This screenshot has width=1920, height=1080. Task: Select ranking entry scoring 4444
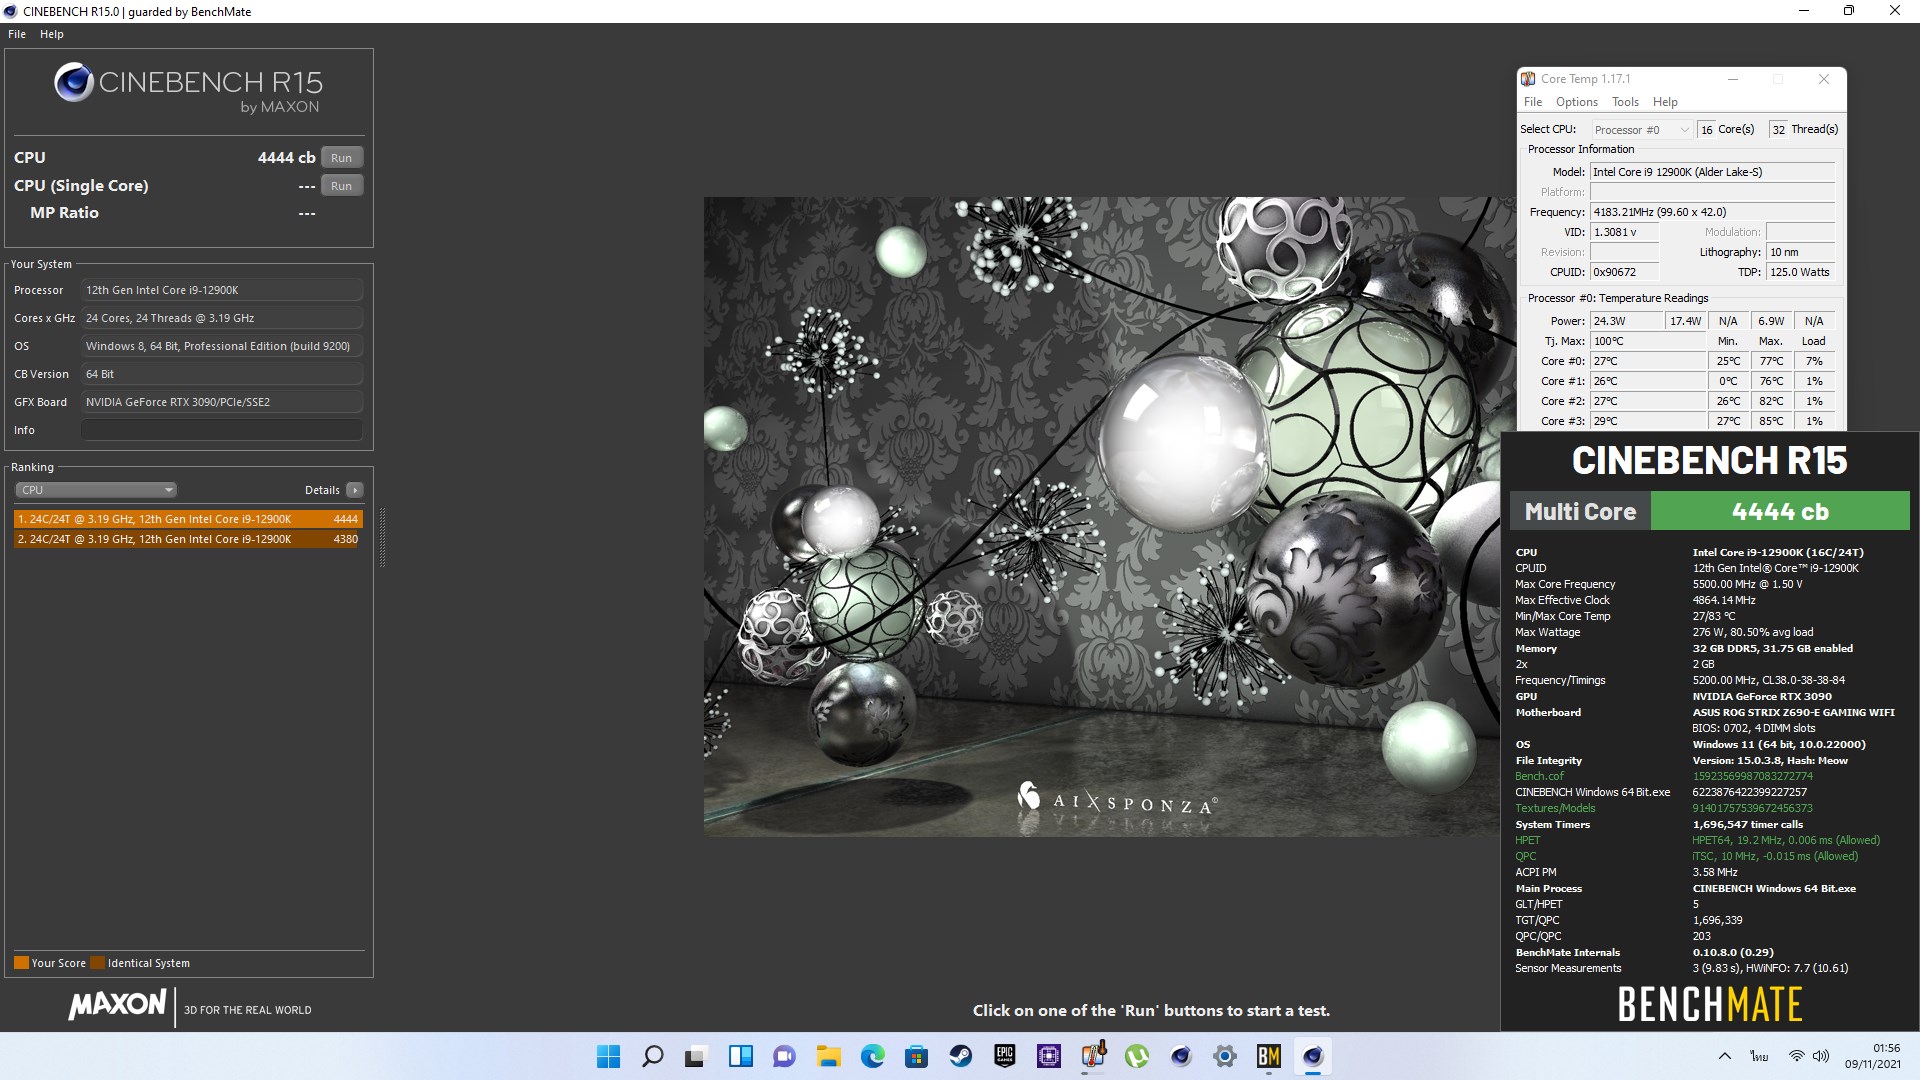pyautogui.click(x=188, y=519)
